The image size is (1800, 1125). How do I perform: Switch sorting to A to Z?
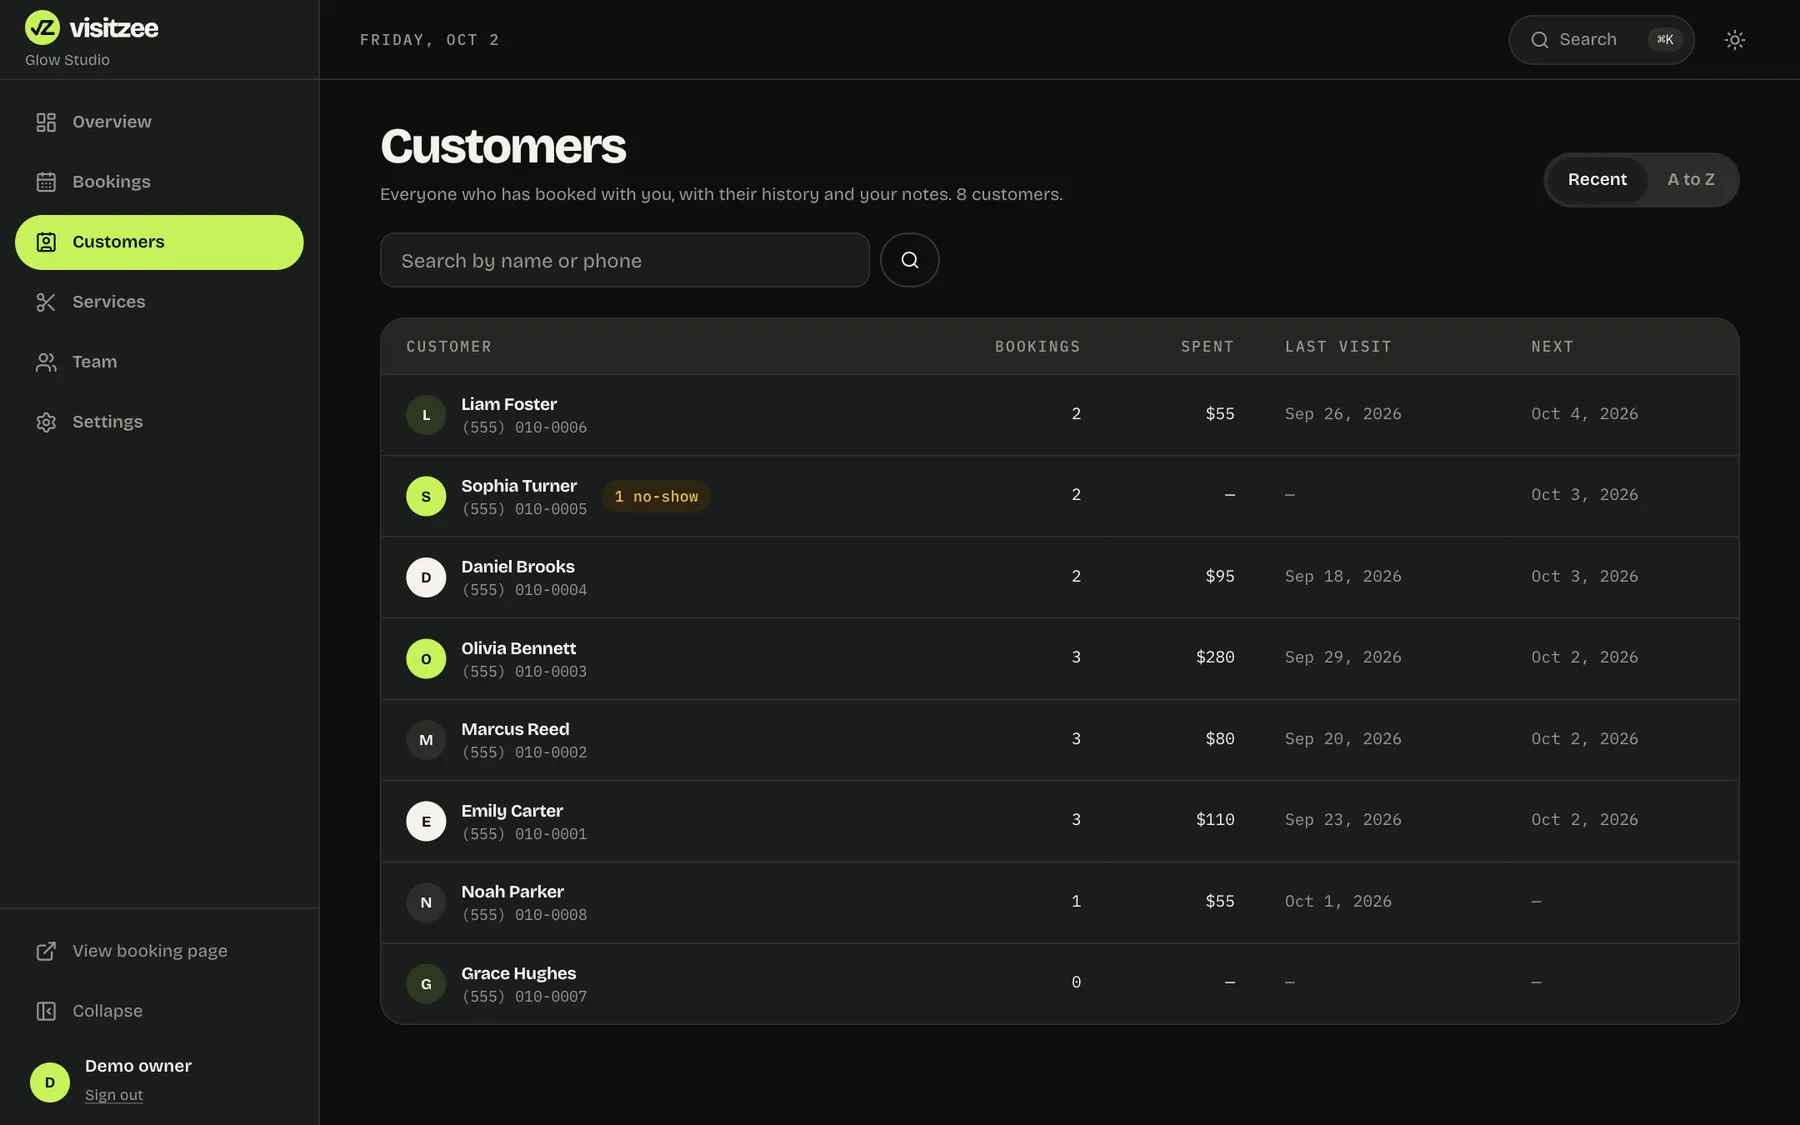coord(1691,180)
